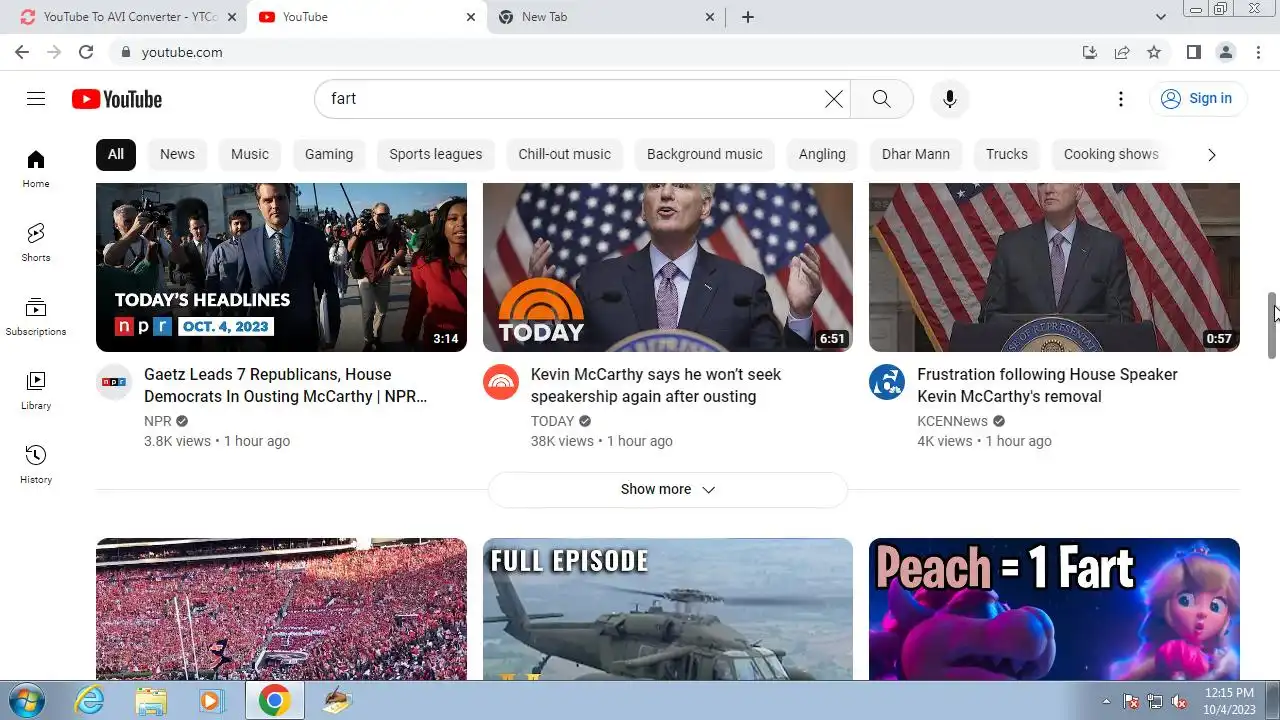Click the browser back arrow
This screenshot has width=1280, height=720.
click(22, 52)
